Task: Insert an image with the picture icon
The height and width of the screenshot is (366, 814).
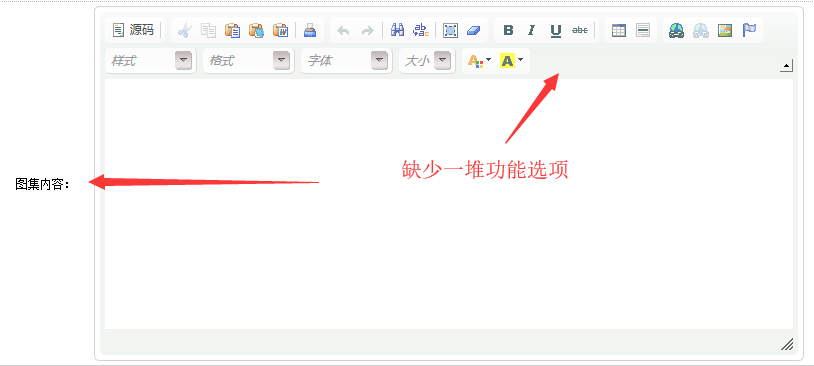Action: point(725,30)
